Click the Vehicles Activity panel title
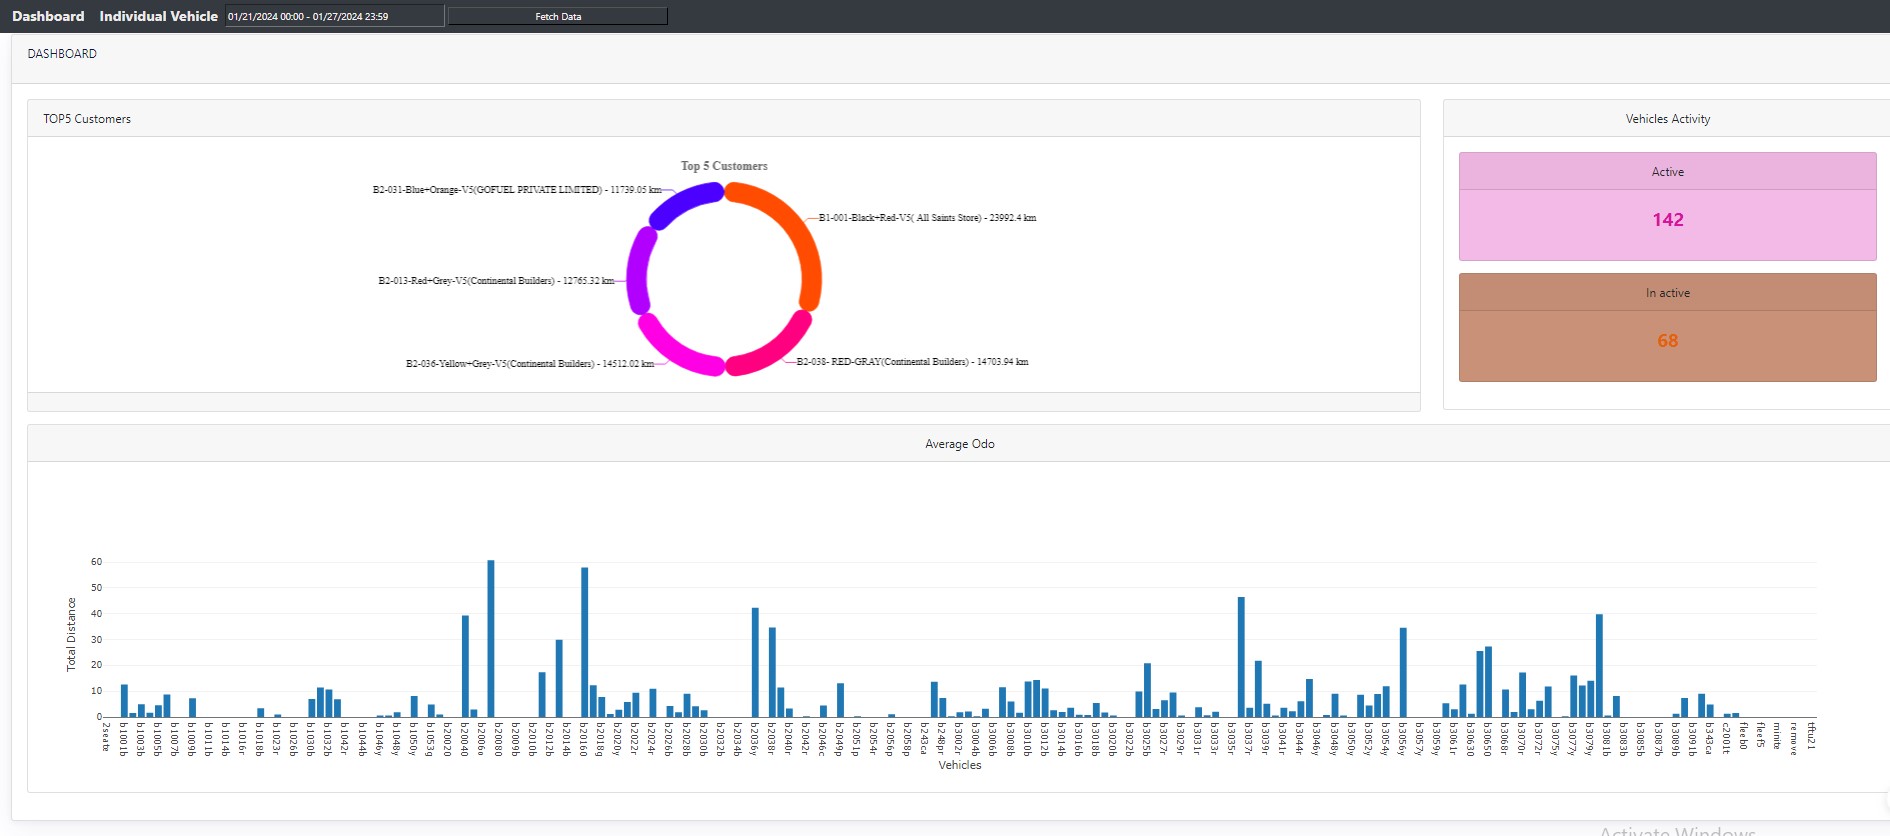1890x836 pixels. (x=1667, y=119)
